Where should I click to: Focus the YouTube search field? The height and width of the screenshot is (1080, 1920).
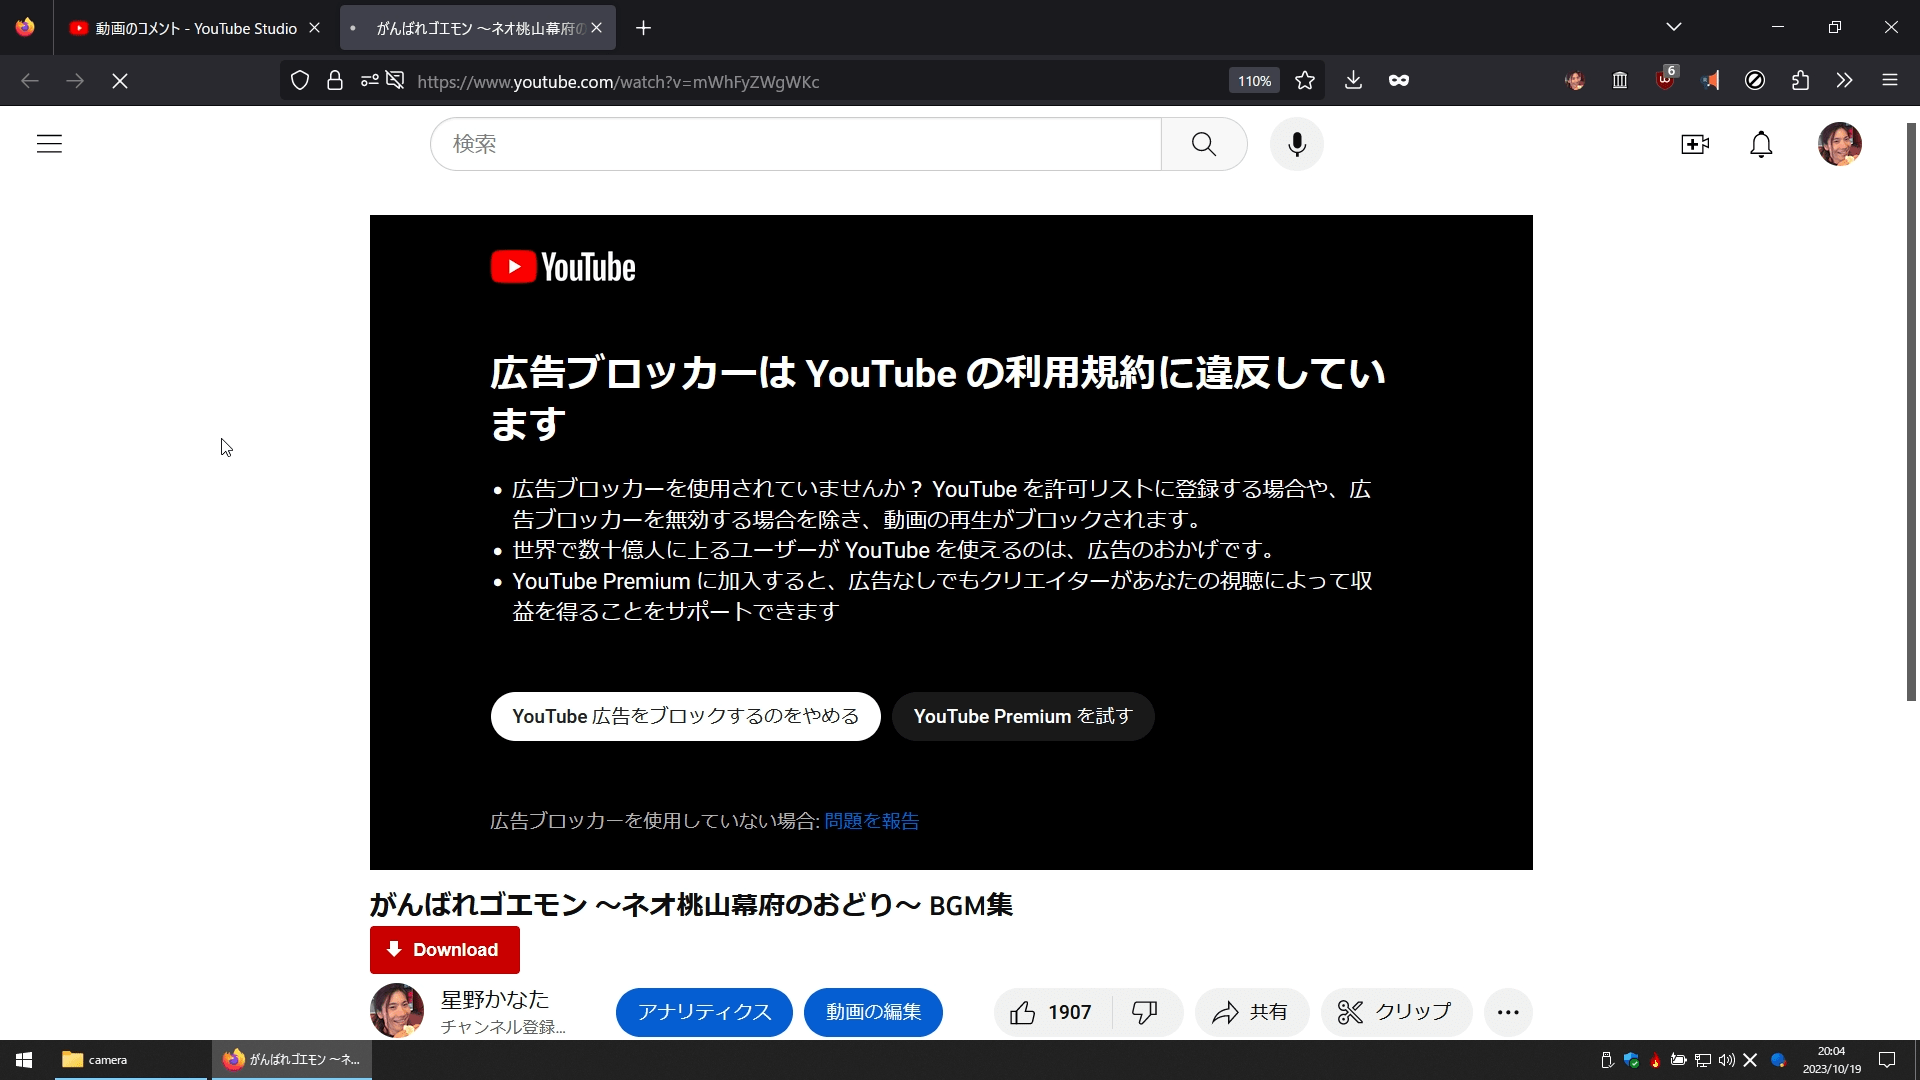point(795,144)
